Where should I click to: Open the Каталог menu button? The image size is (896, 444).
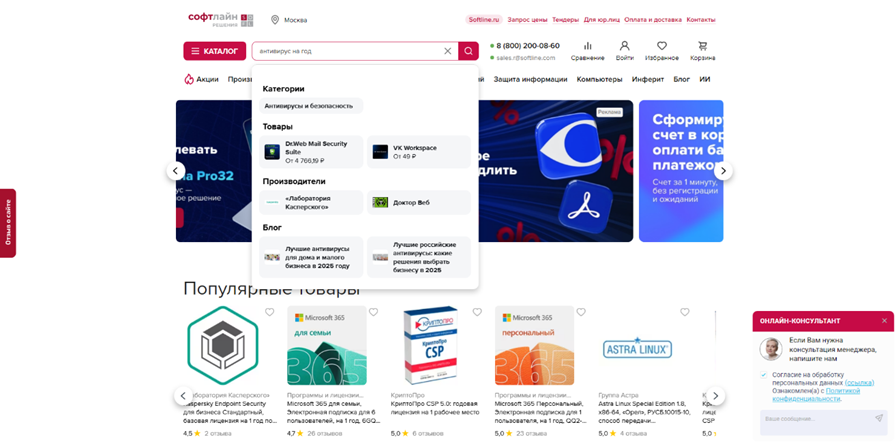pos(214,51)
